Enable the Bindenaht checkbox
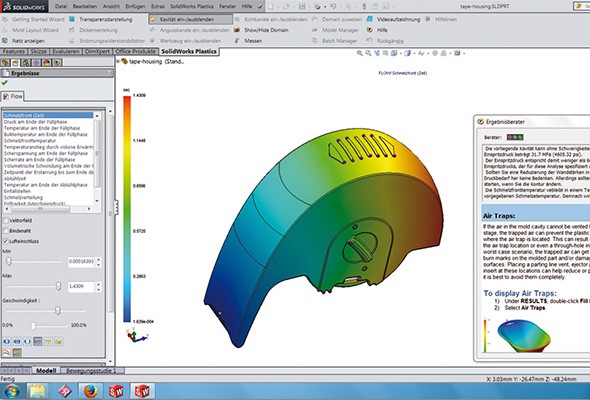The height and width of the screenshot is (400, 590). point(6,231)
